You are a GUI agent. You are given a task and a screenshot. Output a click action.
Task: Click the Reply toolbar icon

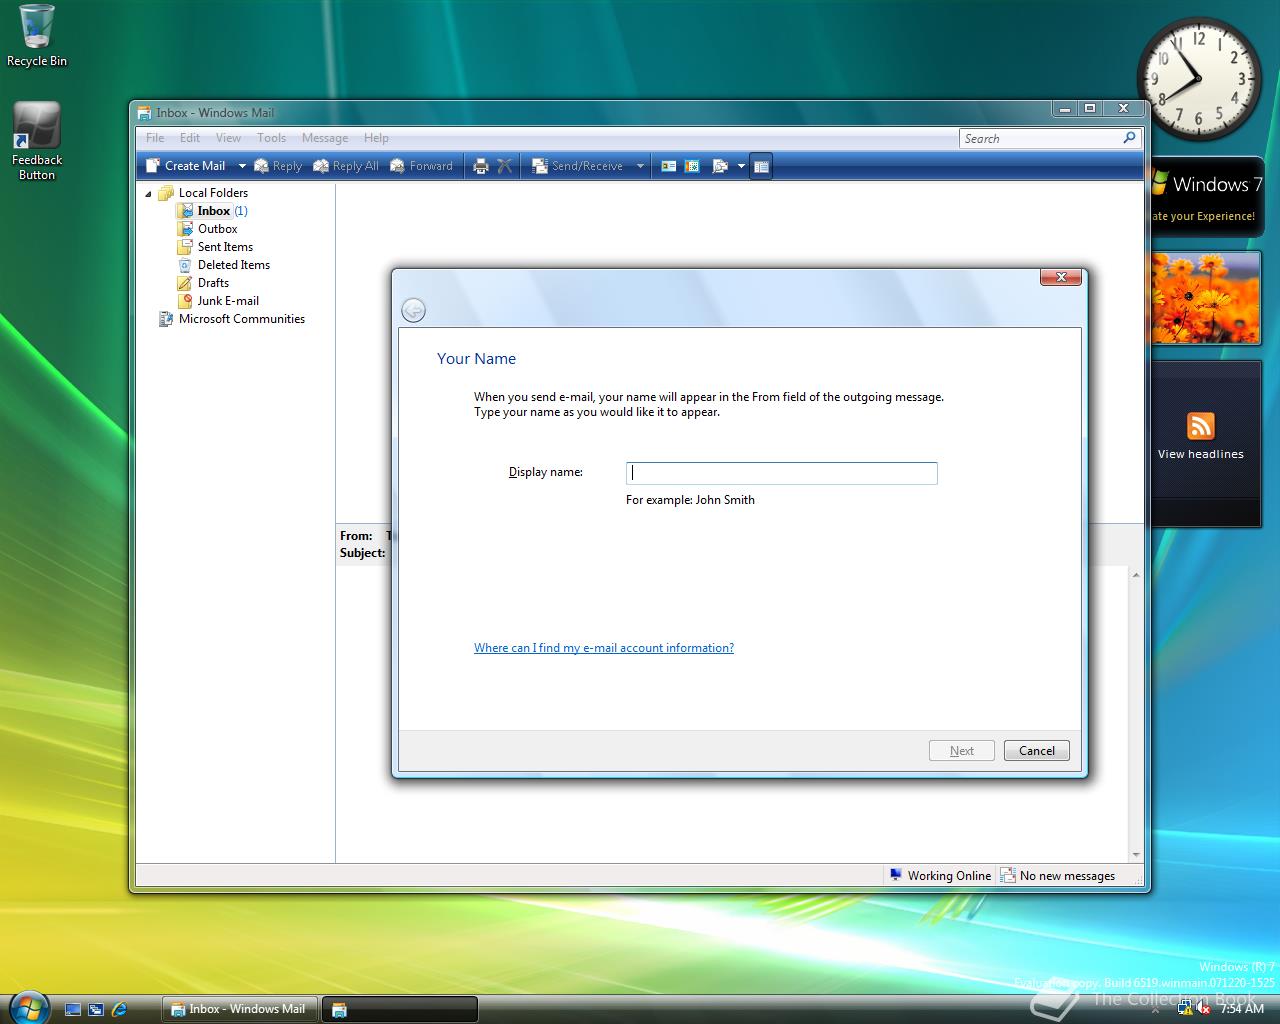(278, 166)
